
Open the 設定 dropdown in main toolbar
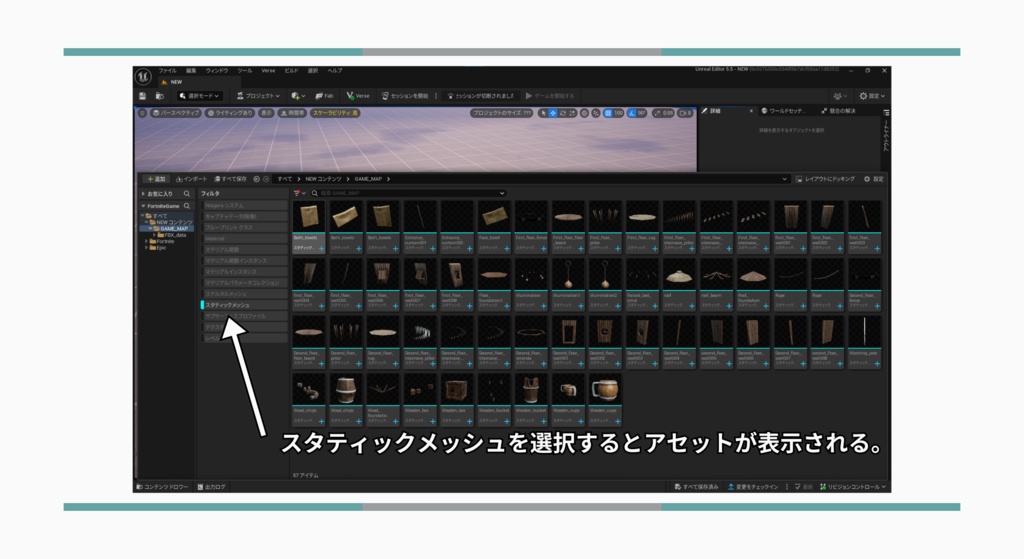click(x=872, y=96)
